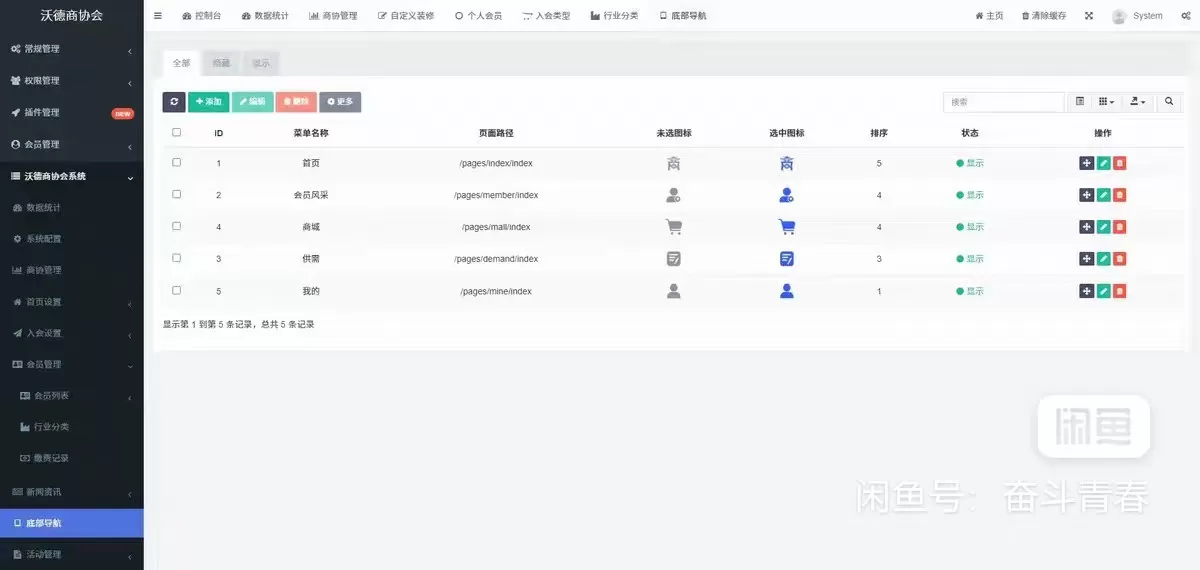Image resolution: width=1200 pixels, height=570 pixels.
Task: Open the 个人会员 top tab
Action: coord(478,16)
